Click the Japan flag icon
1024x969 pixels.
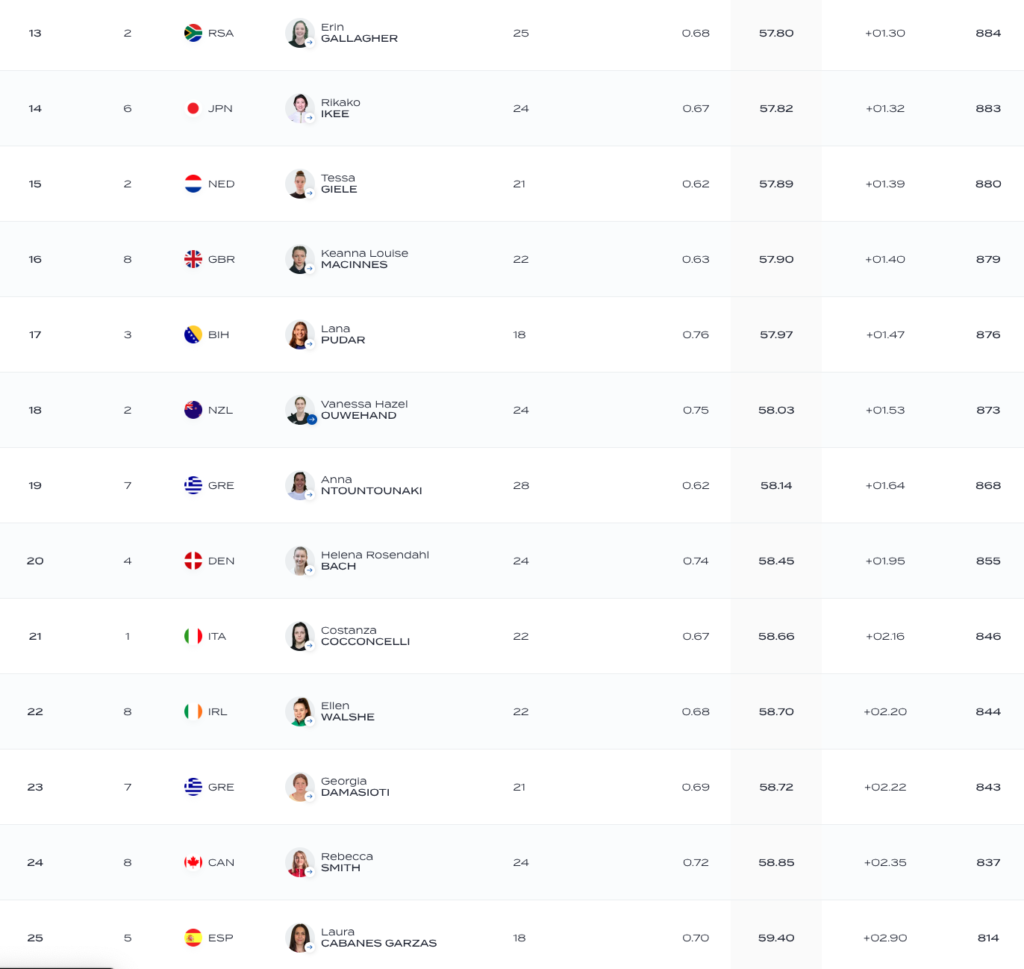(193, 108)
